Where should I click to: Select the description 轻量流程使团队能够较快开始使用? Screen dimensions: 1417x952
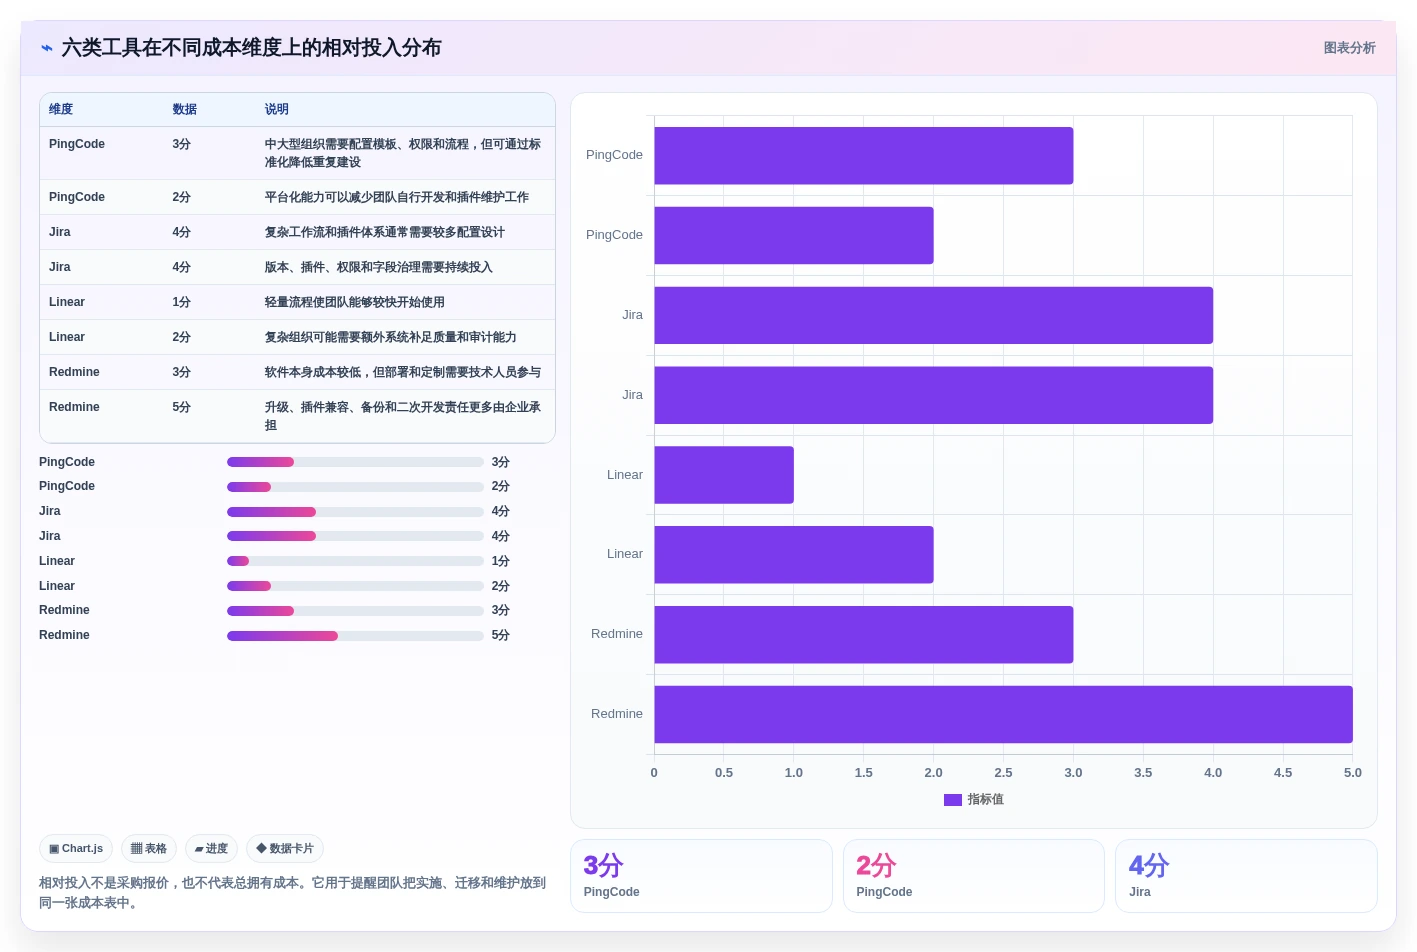point(355,302)
